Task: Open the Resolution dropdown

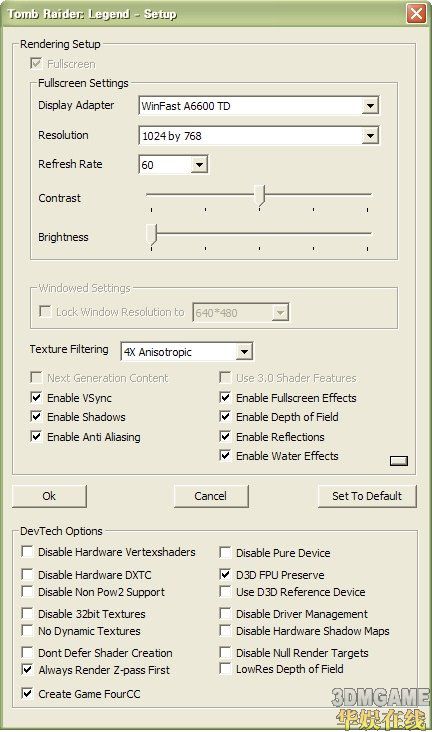Action: (x=370, y=136)
